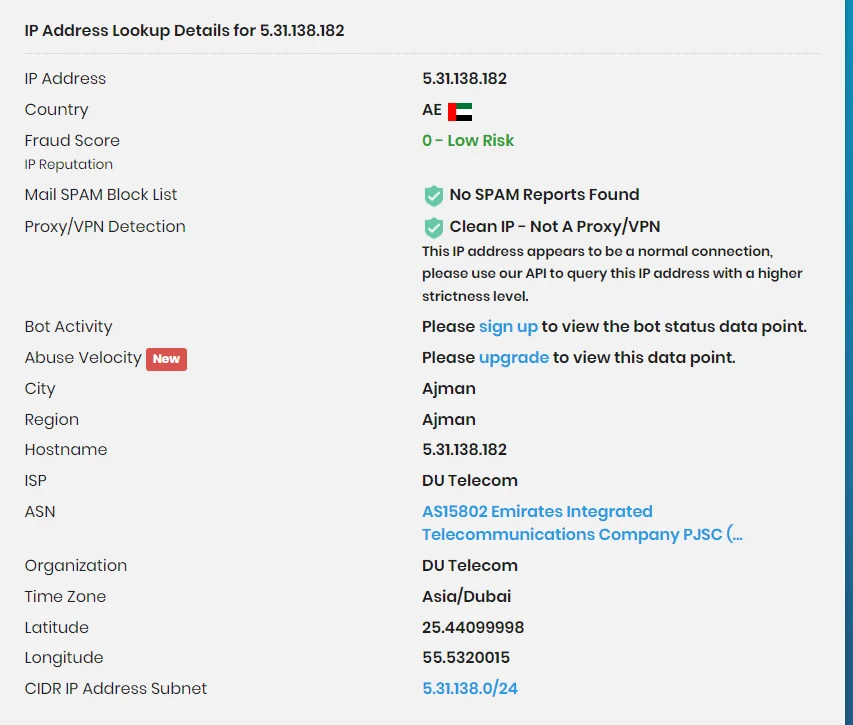Click the longitude value 55.5320015

(x=465, y=658)
